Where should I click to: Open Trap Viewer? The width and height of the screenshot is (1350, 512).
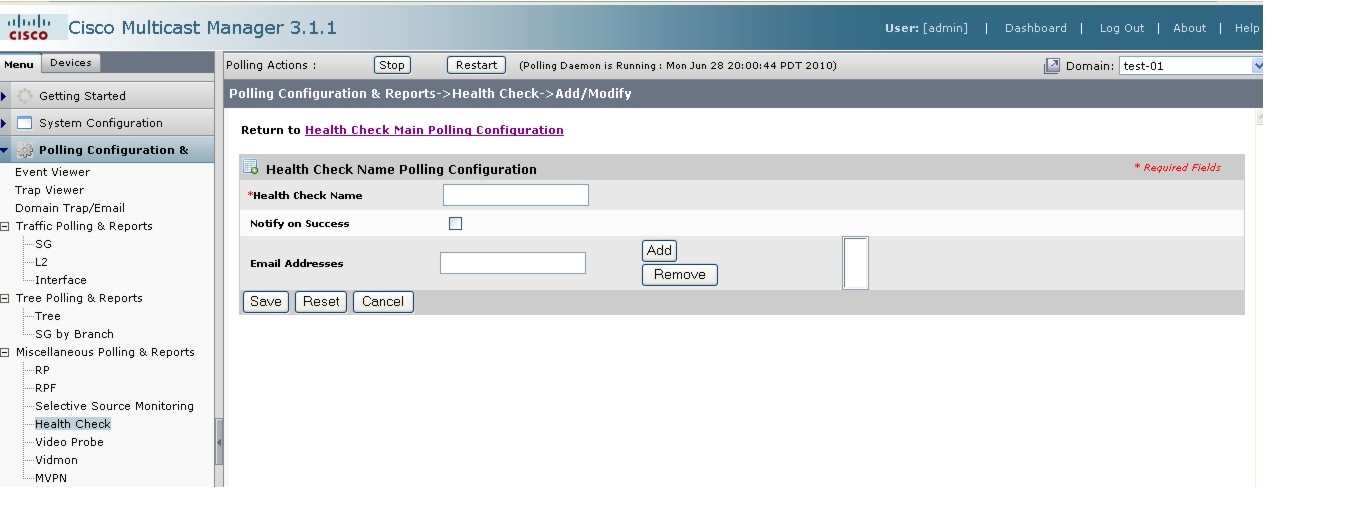49,190
